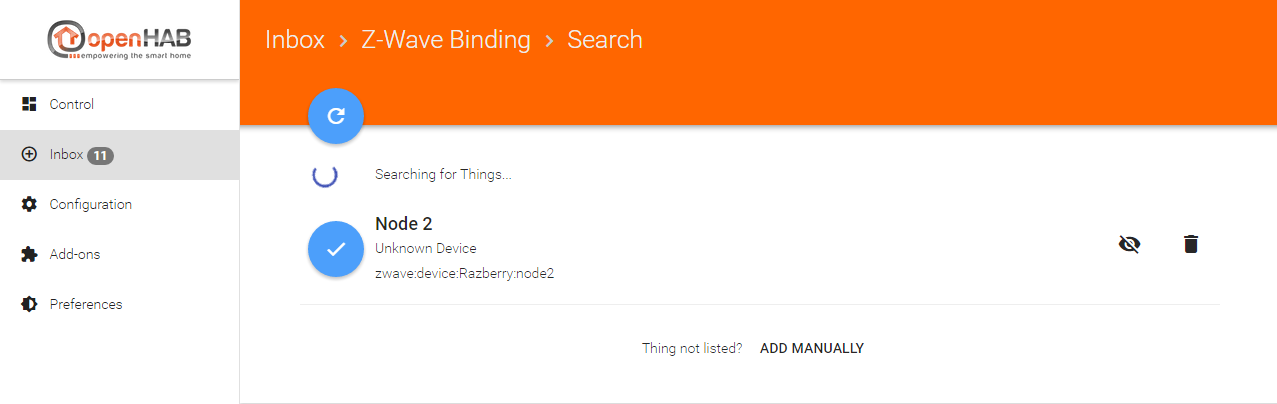Navigate to Inbox in the breadcrumb

pyautogui.click(x=295, y=40)
